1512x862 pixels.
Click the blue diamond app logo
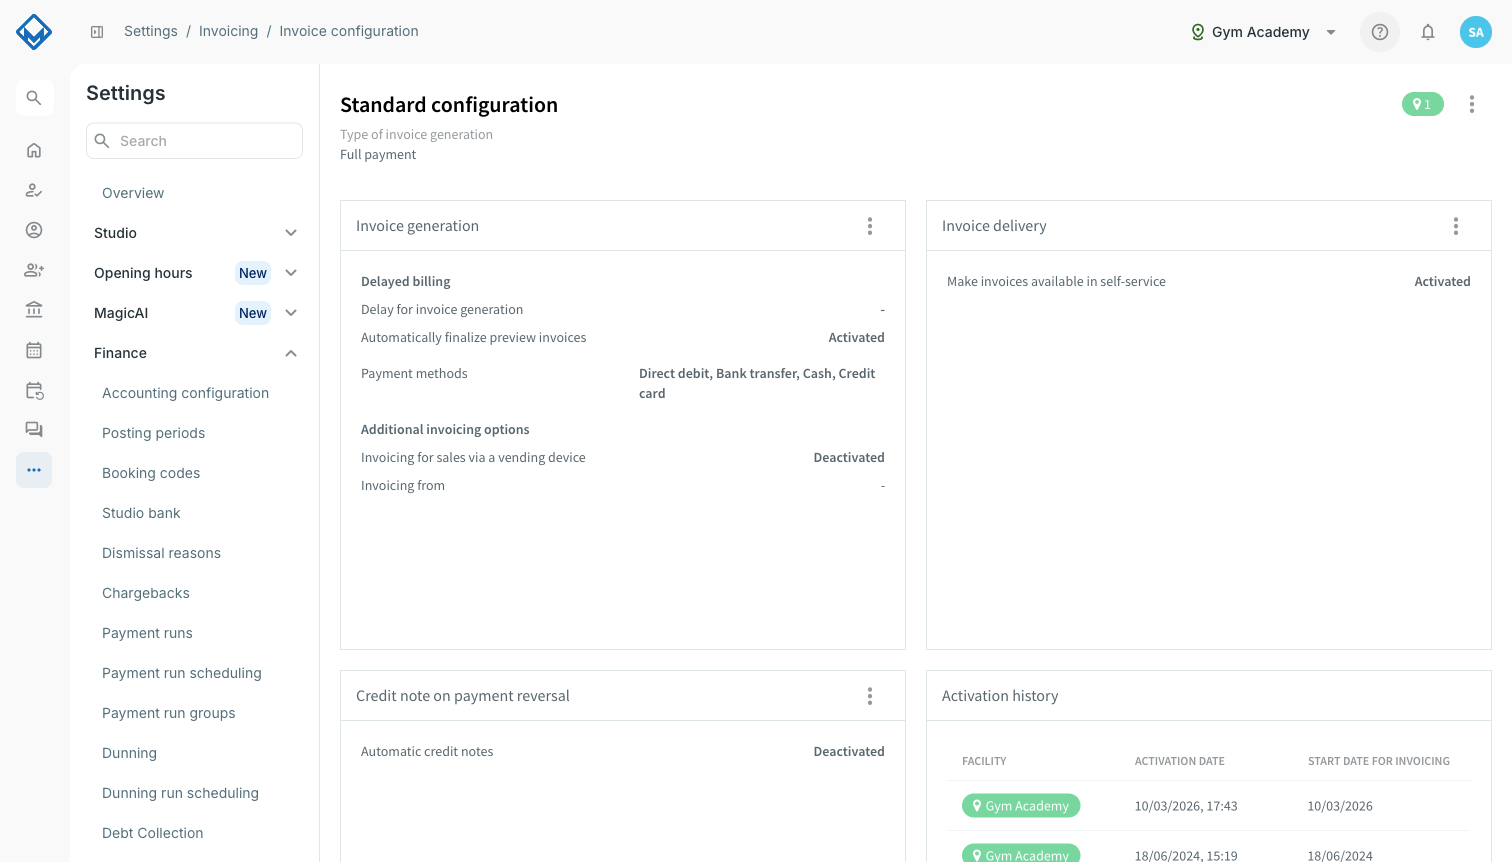click(x=34, y=32)
